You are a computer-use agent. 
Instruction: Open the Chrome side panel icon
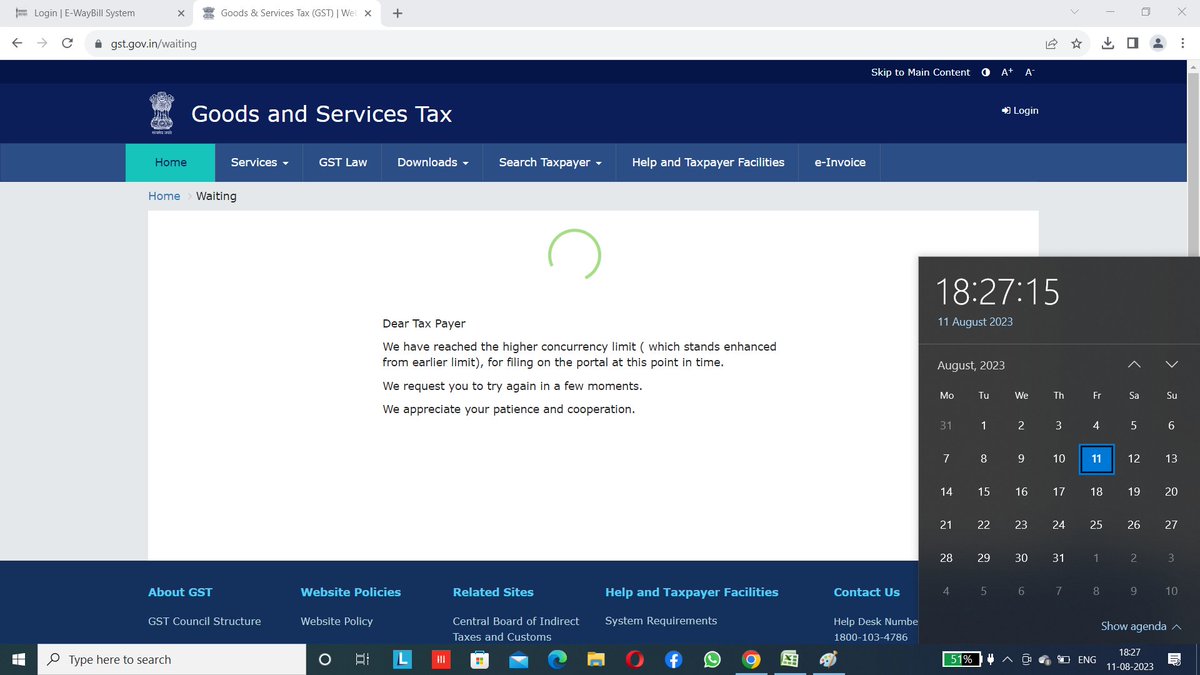(1132, 43)
